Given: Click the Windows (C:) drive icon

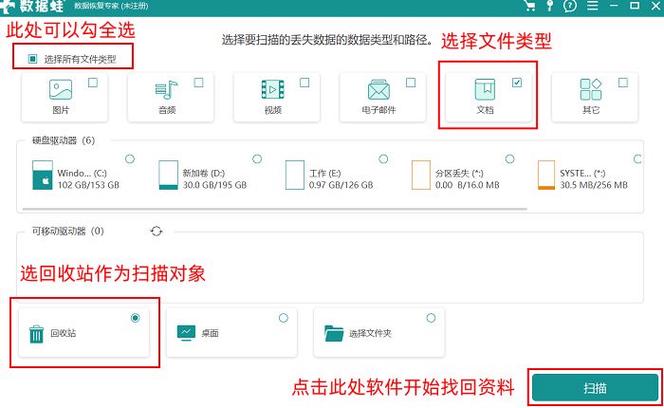Looking at the screenshot, I should (x=42, y=175).
